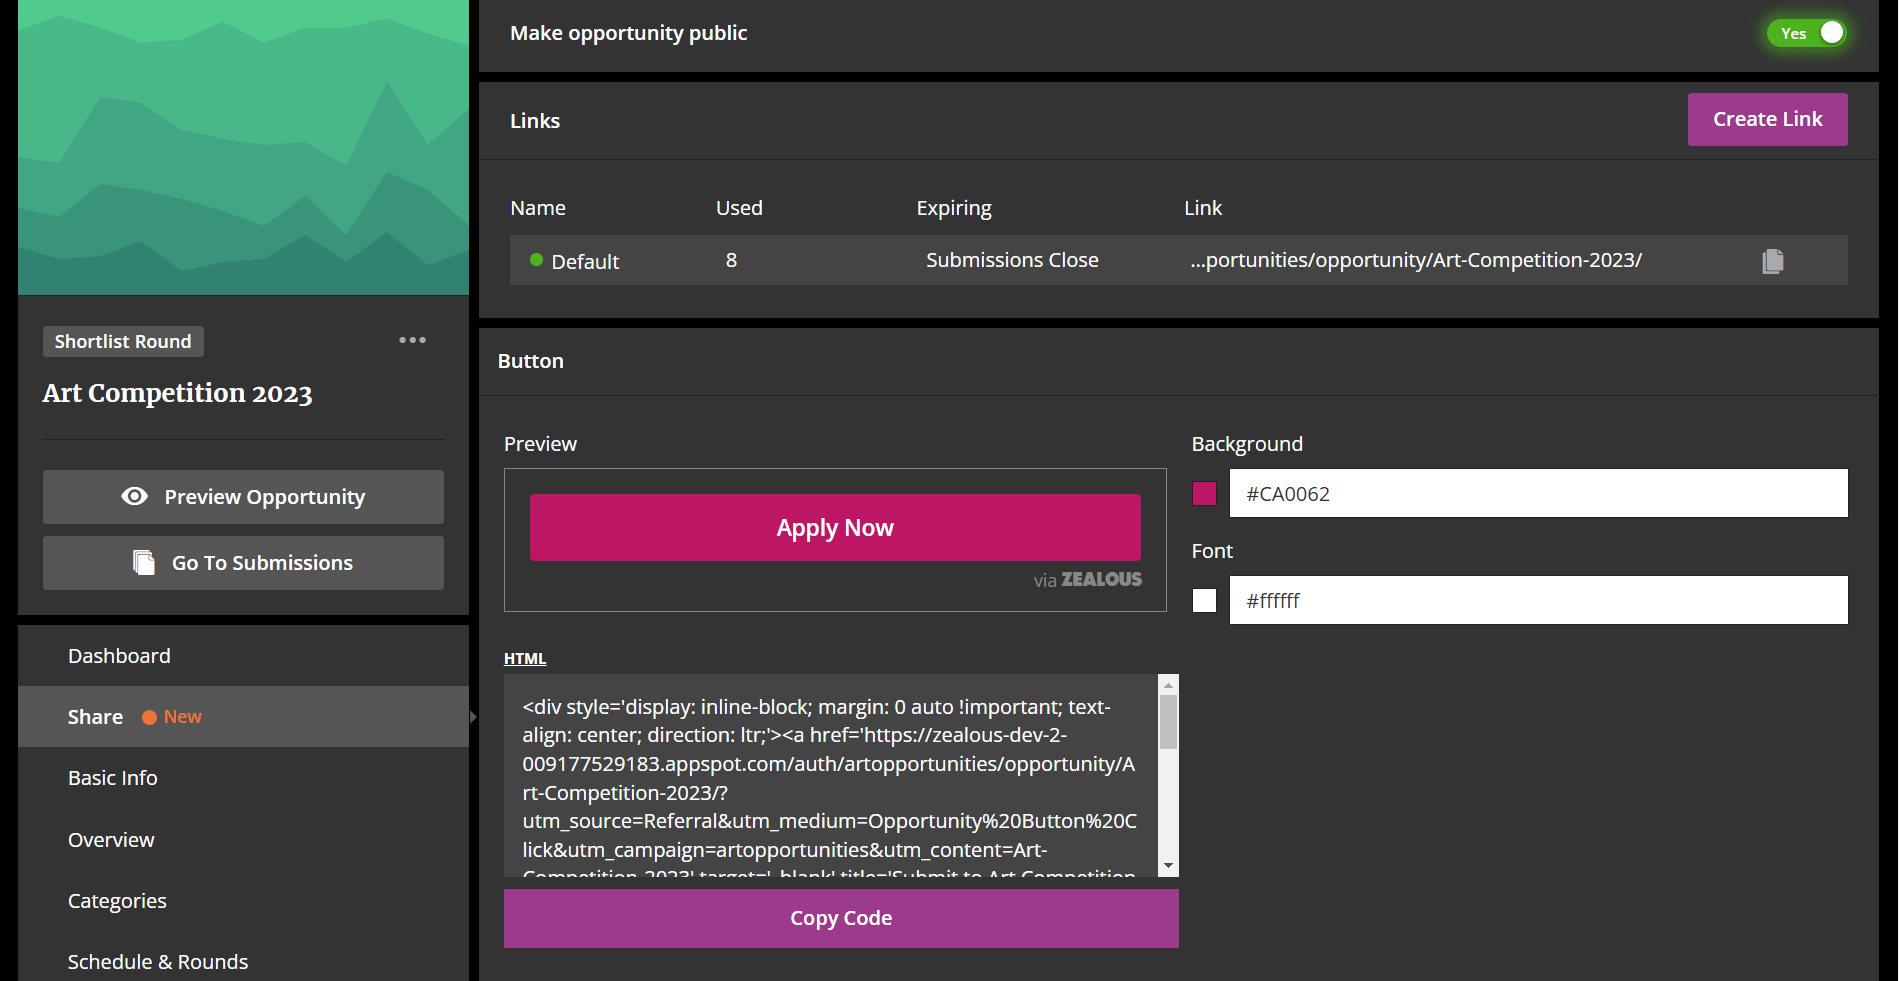Click the Apply Now preview button
This screenshot has height=981, width=1899.
click(835, 527)
